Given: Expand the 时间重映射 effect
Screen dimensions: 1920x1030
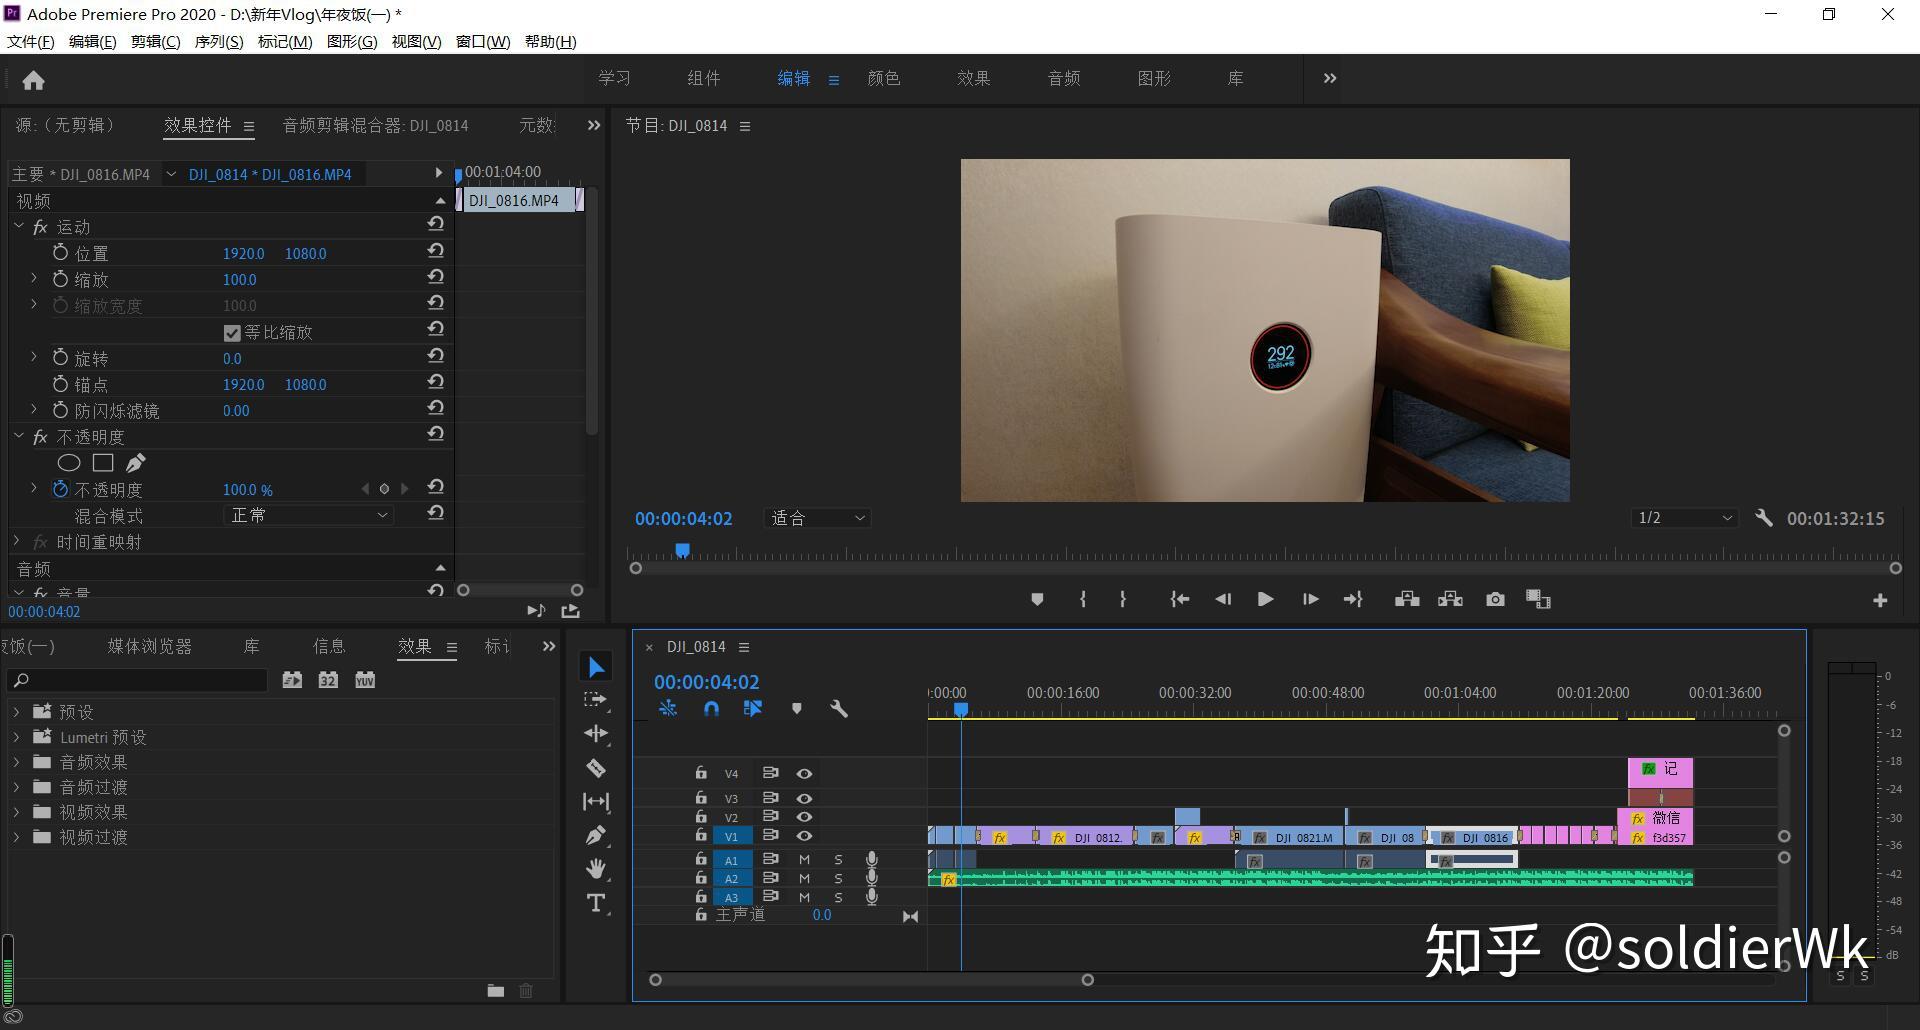Looking at the screenshot, I should (x=16, y=541).
